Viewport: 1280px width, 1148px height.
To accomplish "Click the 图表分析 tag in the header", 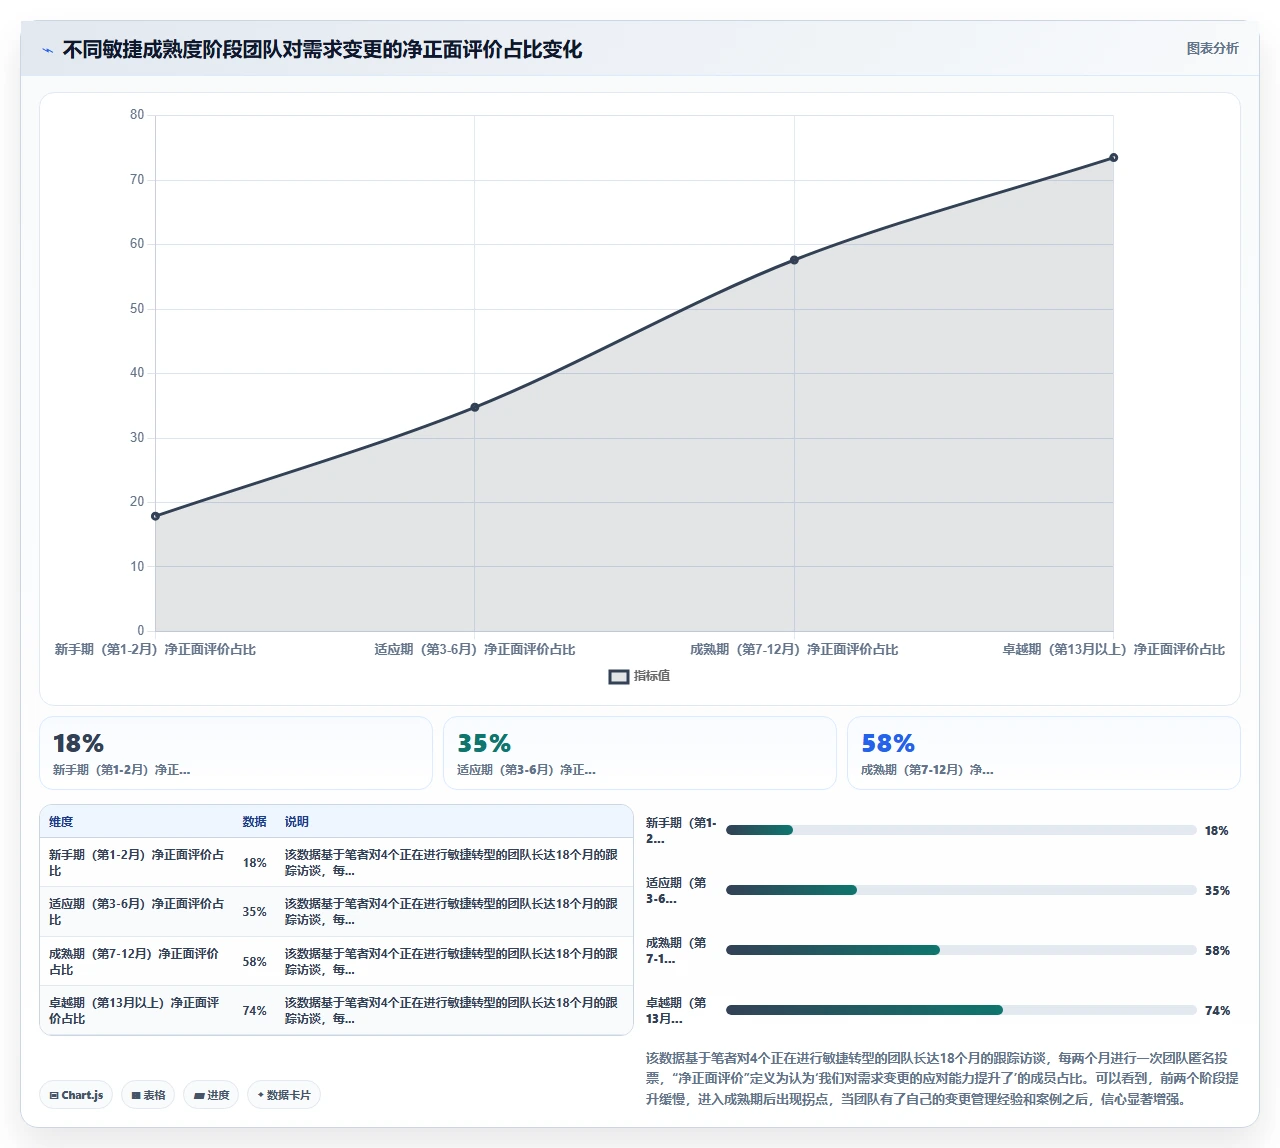I will pos(1212,48).
